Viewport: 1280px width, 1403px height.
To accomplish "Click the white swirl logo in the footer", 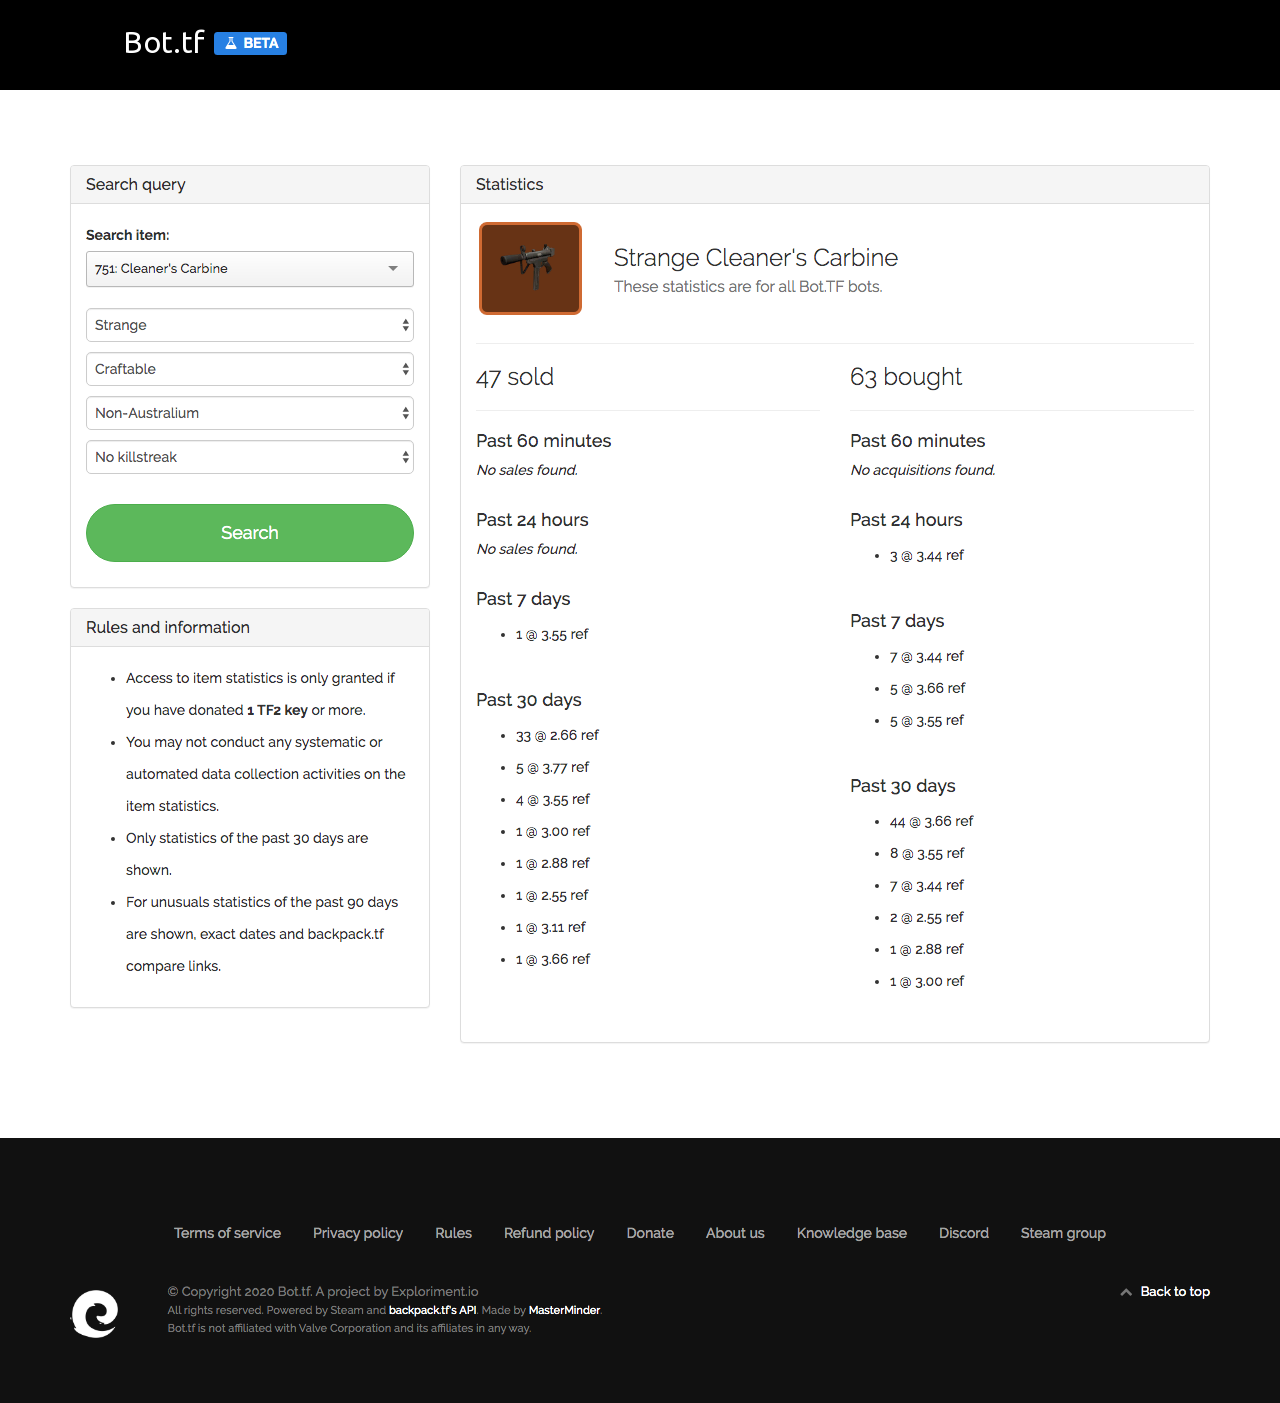I will pos(95,1313).
